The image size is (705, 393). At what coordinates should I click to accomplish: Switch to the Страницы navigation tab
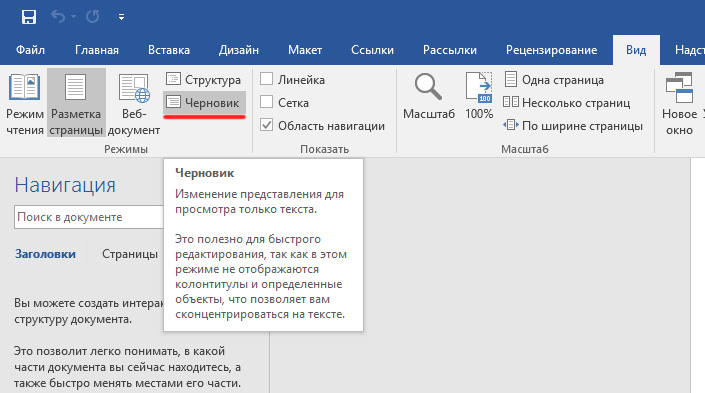pyautogui.click(x=130, y=254)
